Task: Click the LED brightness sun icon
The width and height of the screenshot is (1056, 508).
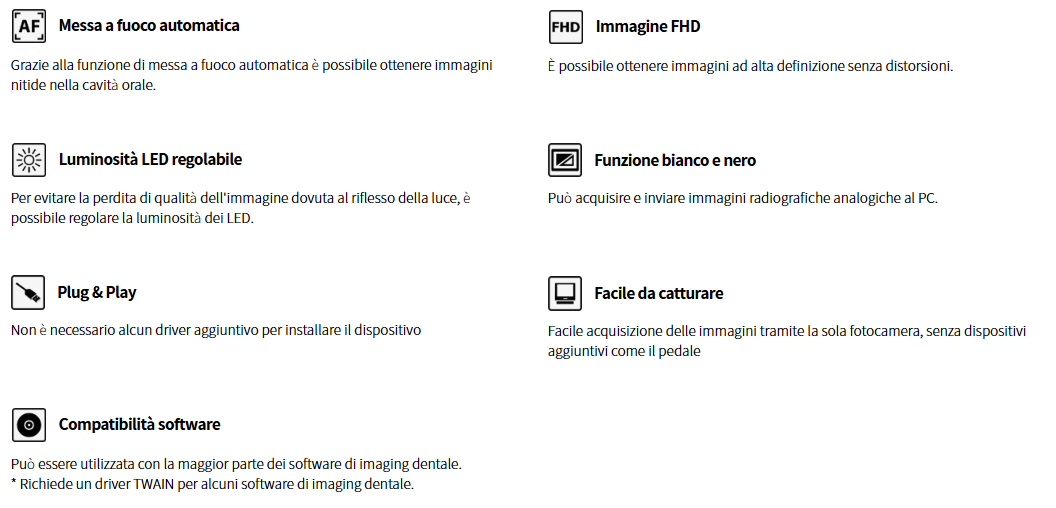Action: click(x=28, y=160)
